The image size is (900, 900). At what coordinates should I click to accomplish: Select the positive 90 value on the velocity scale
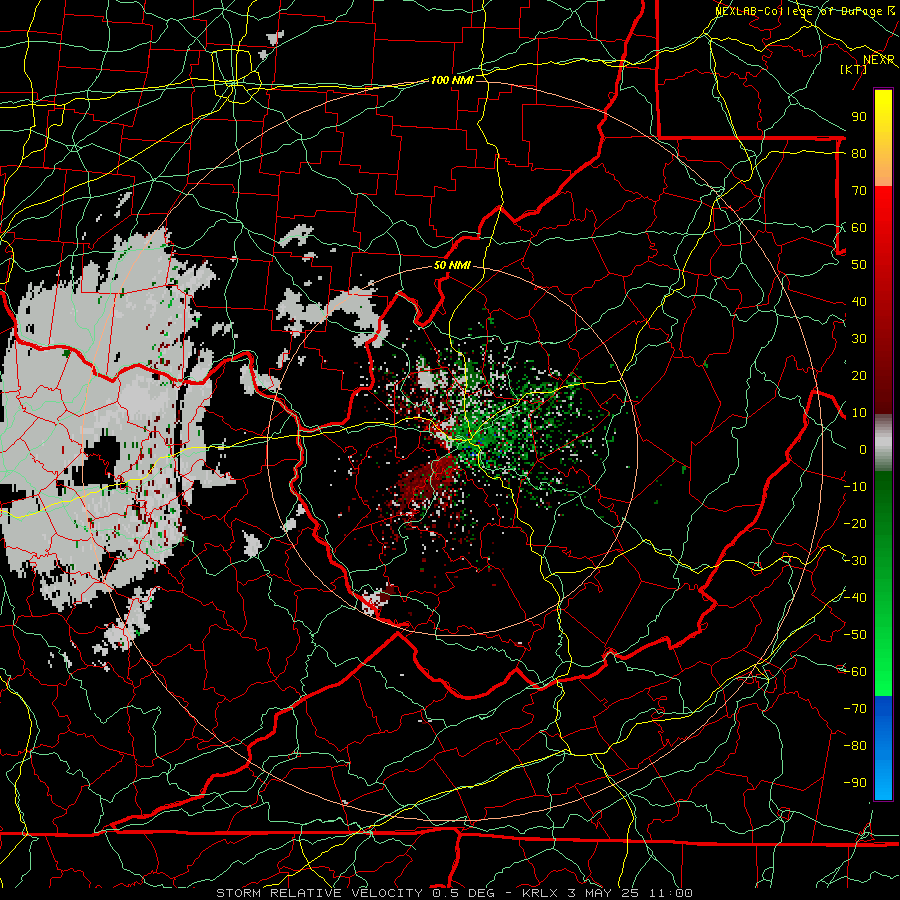859,117
